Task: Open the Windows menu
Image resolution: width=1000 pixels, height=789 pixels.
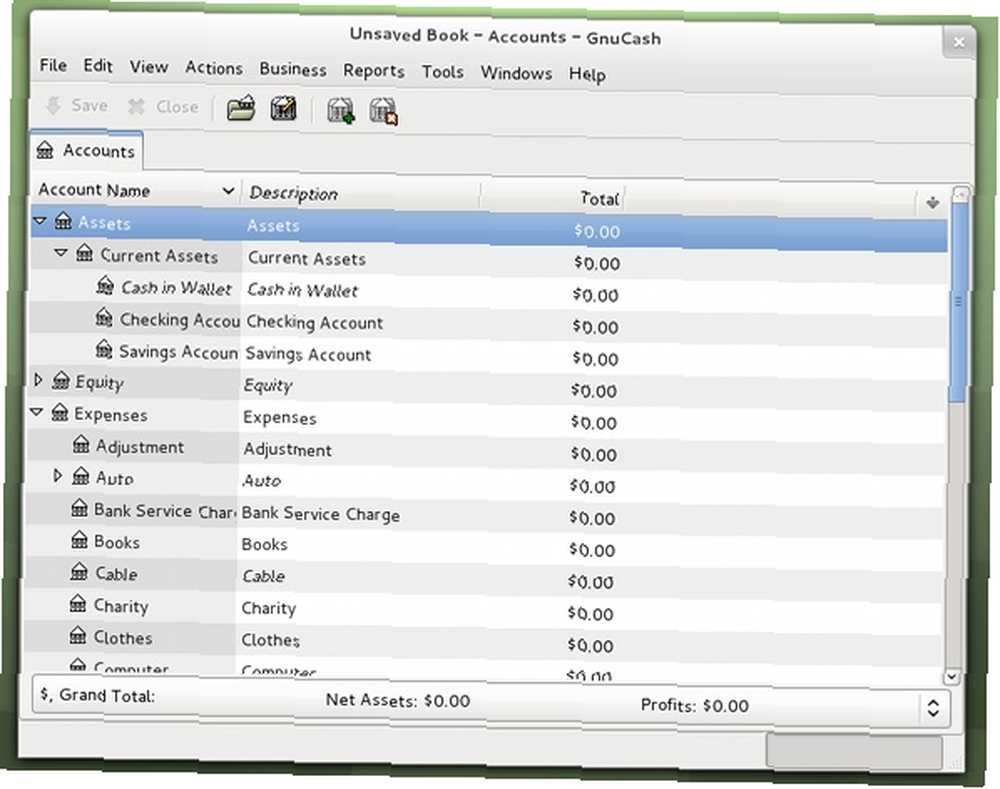Action: tap(516, 73)
